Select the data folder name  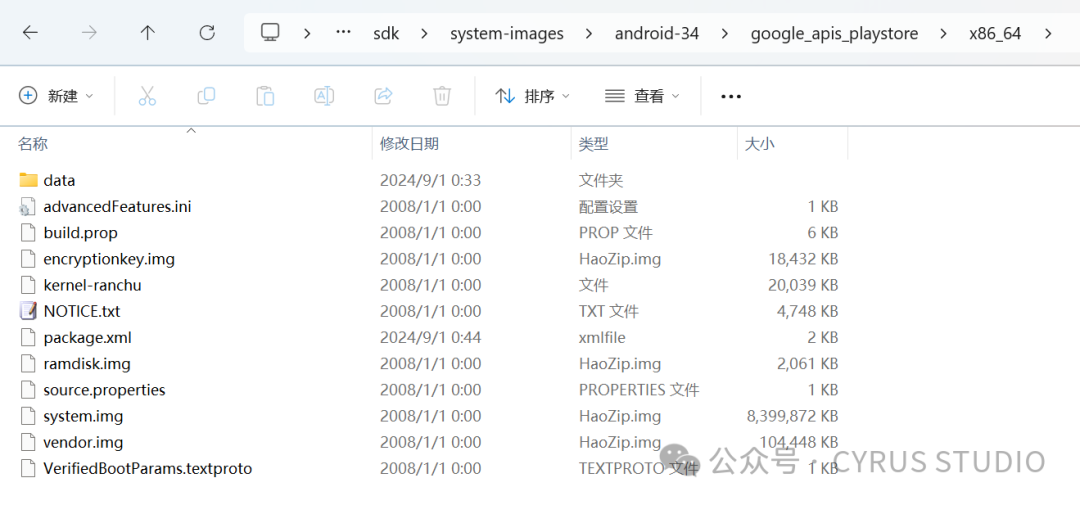(59, 181)
